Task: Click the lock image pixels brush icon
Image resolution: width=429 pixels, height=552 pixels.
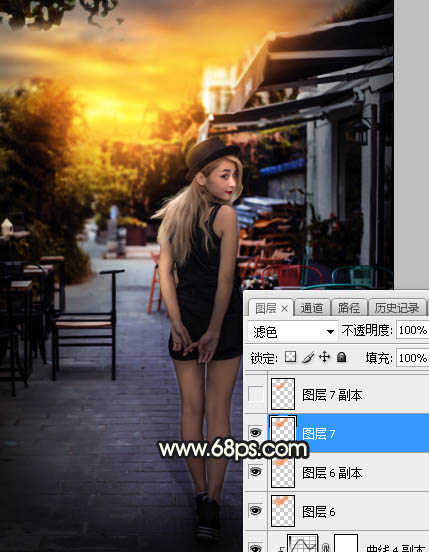Action: coord(308,357)
